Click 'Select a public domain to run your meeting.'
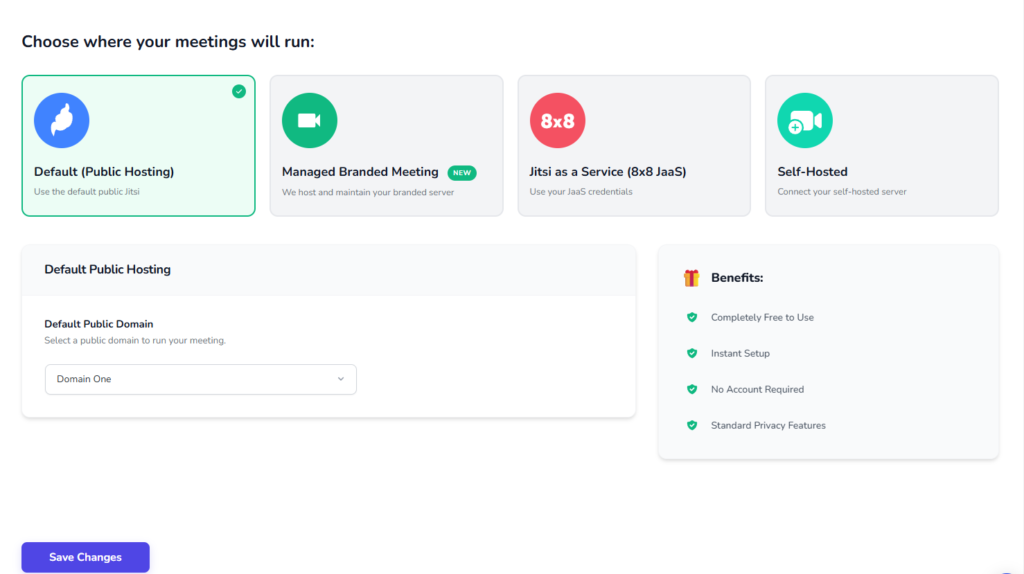The width and height of the screenshot is (1024, 574). pos(135,340)
